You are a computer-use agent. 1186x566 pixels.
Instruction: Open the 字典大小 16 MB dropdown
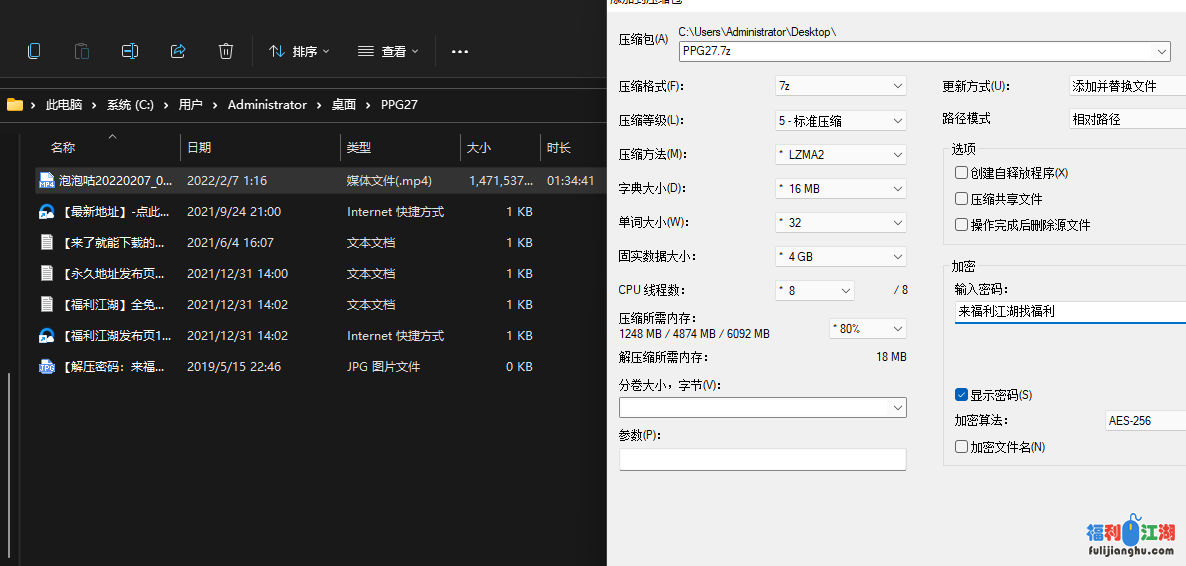(840, 188)
